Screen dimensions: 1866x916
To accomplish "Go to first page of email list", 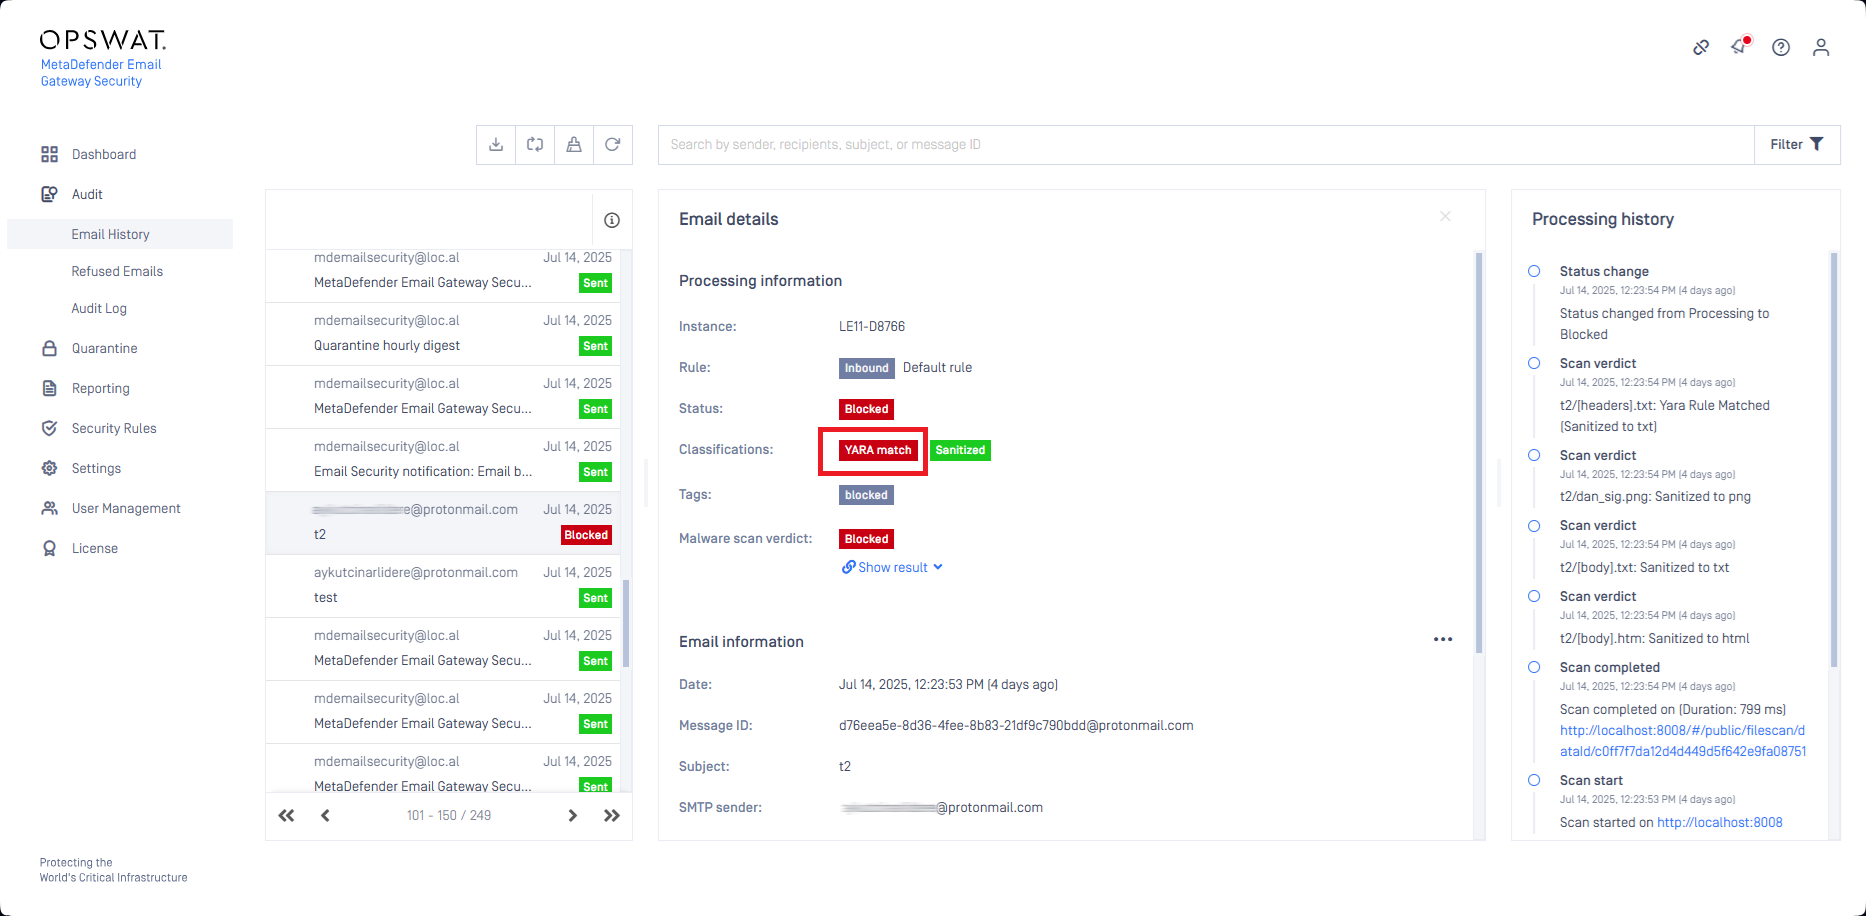I will (287, 815).
